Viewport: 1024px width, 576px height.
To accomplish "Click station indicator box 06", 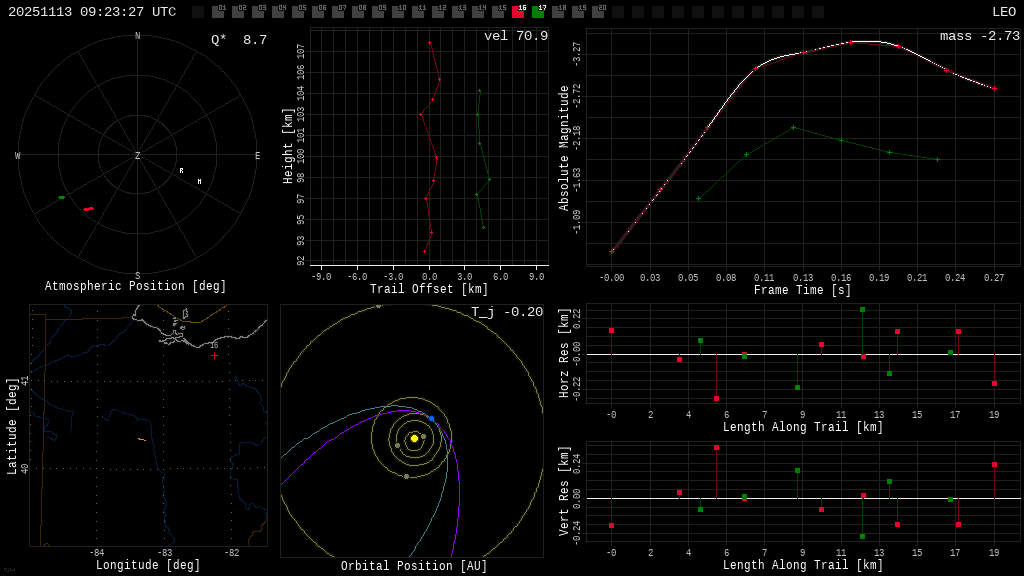I will pyautogui.click(x=318, y=12).
